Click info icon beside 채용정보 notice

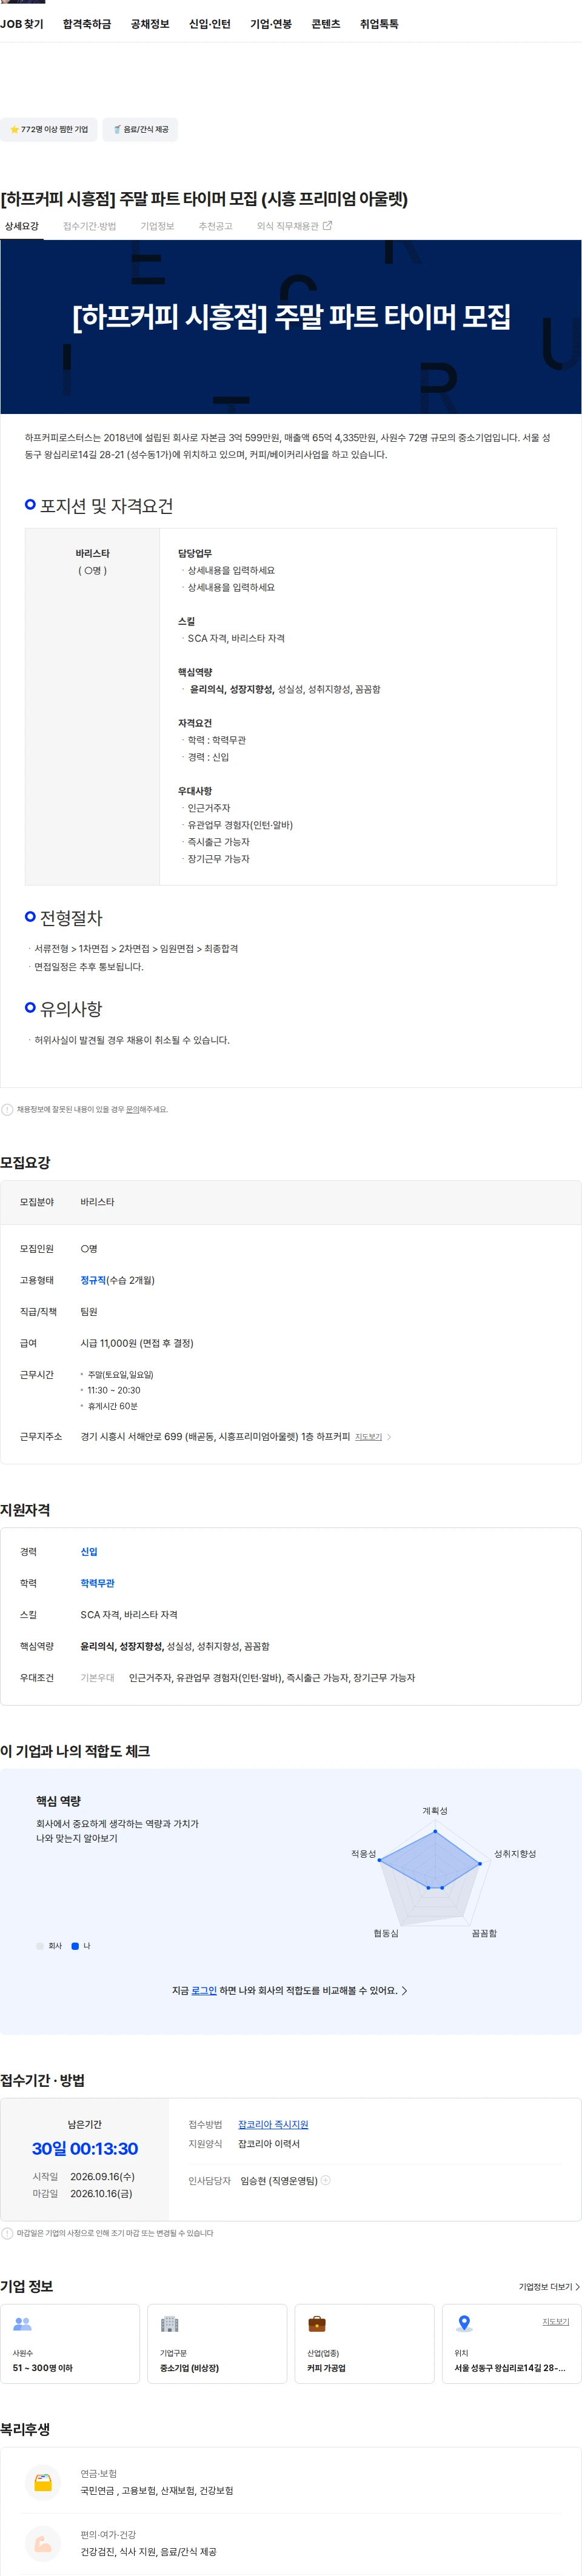click(x=7, y=1109)
